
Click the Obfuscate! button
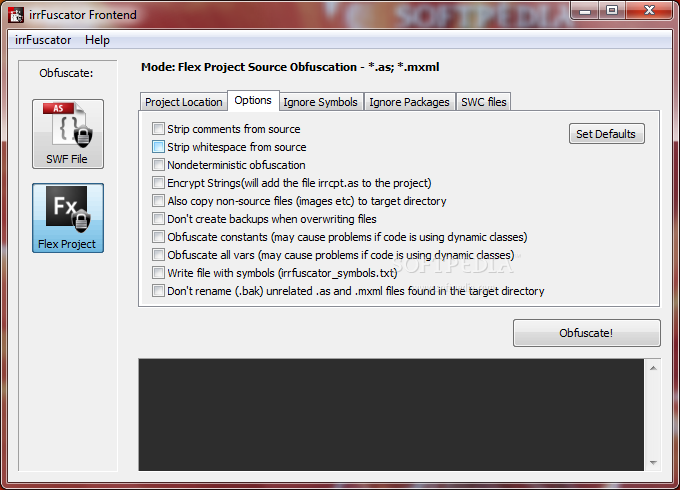[586, 333]
